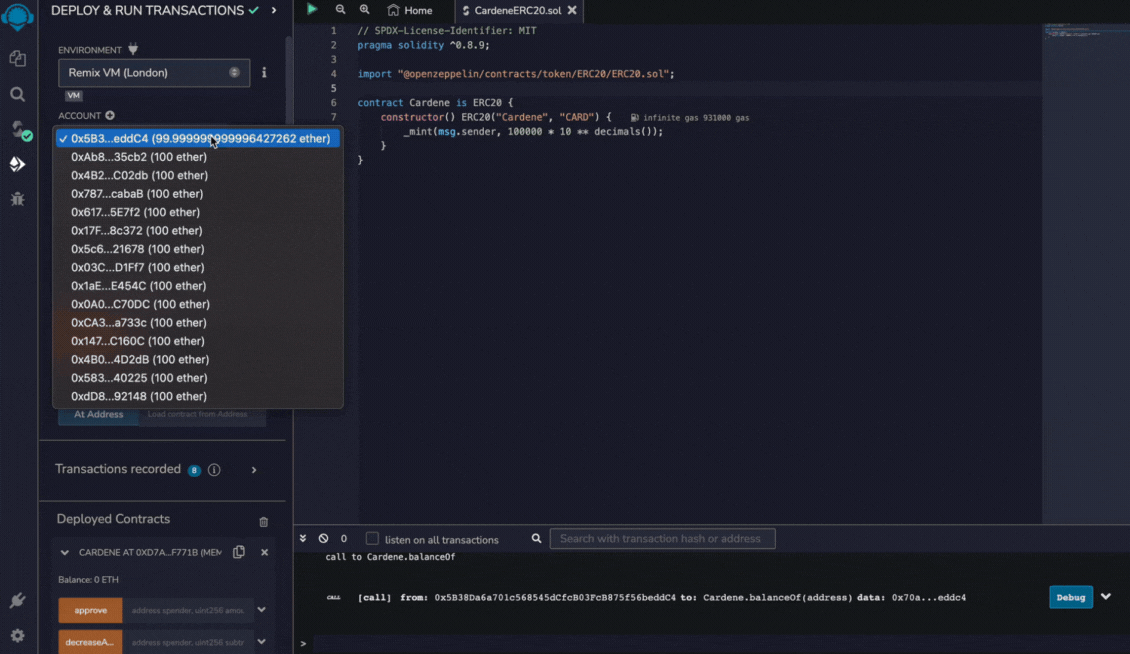This screenshot has width=1130, height=654.
Task: Click the terminal search magnifier icon
Action: pos(536,539)
